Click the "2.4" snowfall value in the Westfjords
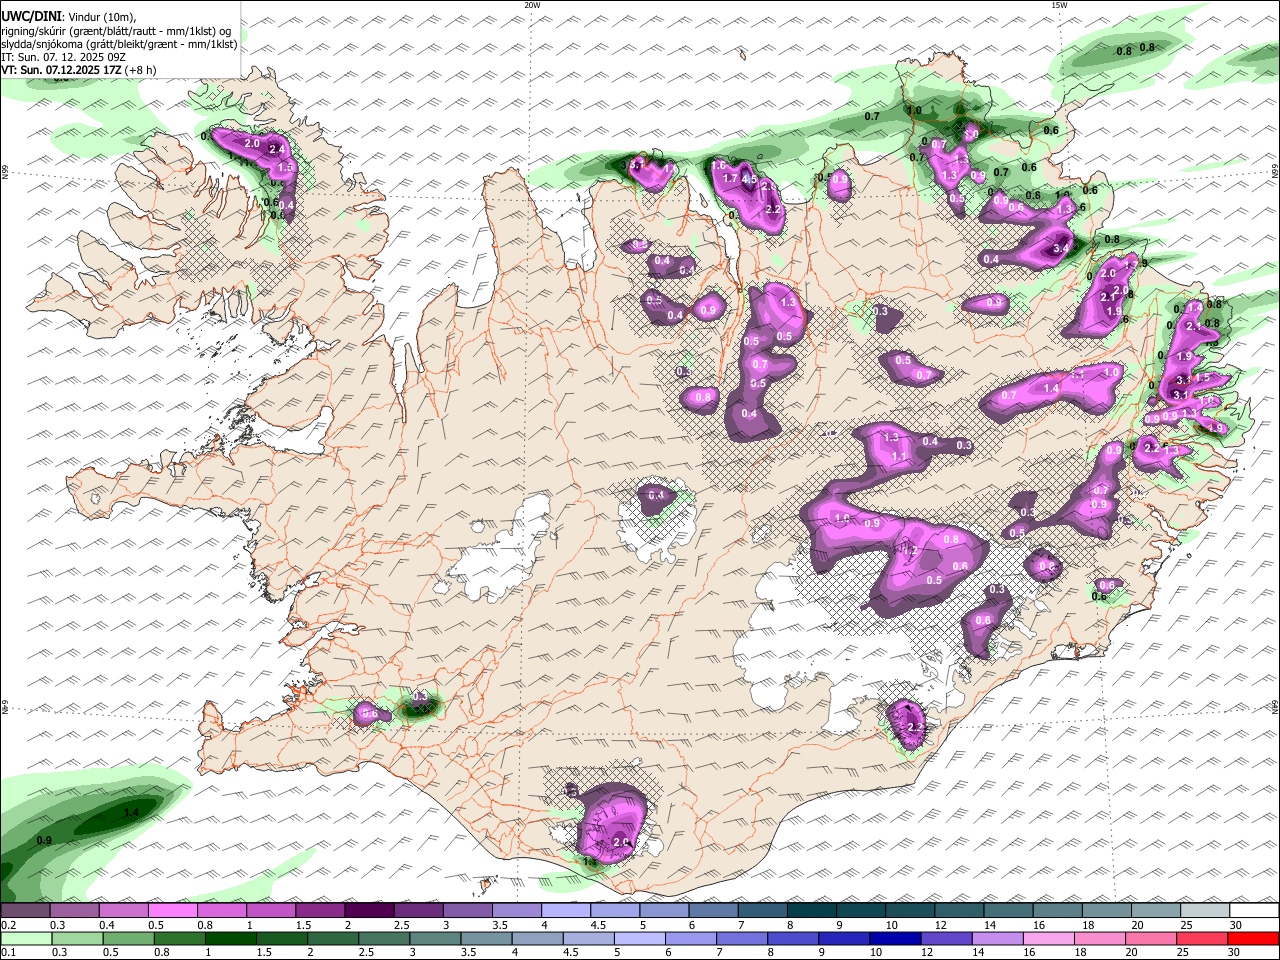The width and height of the screenshot is (1280, 960). point(277,150)
